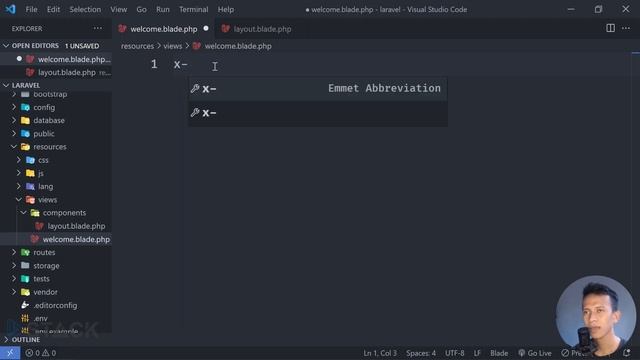Click the routes folder icon
Image resolution: width=640 pixels, height=360 pixels.
(25, 252)
